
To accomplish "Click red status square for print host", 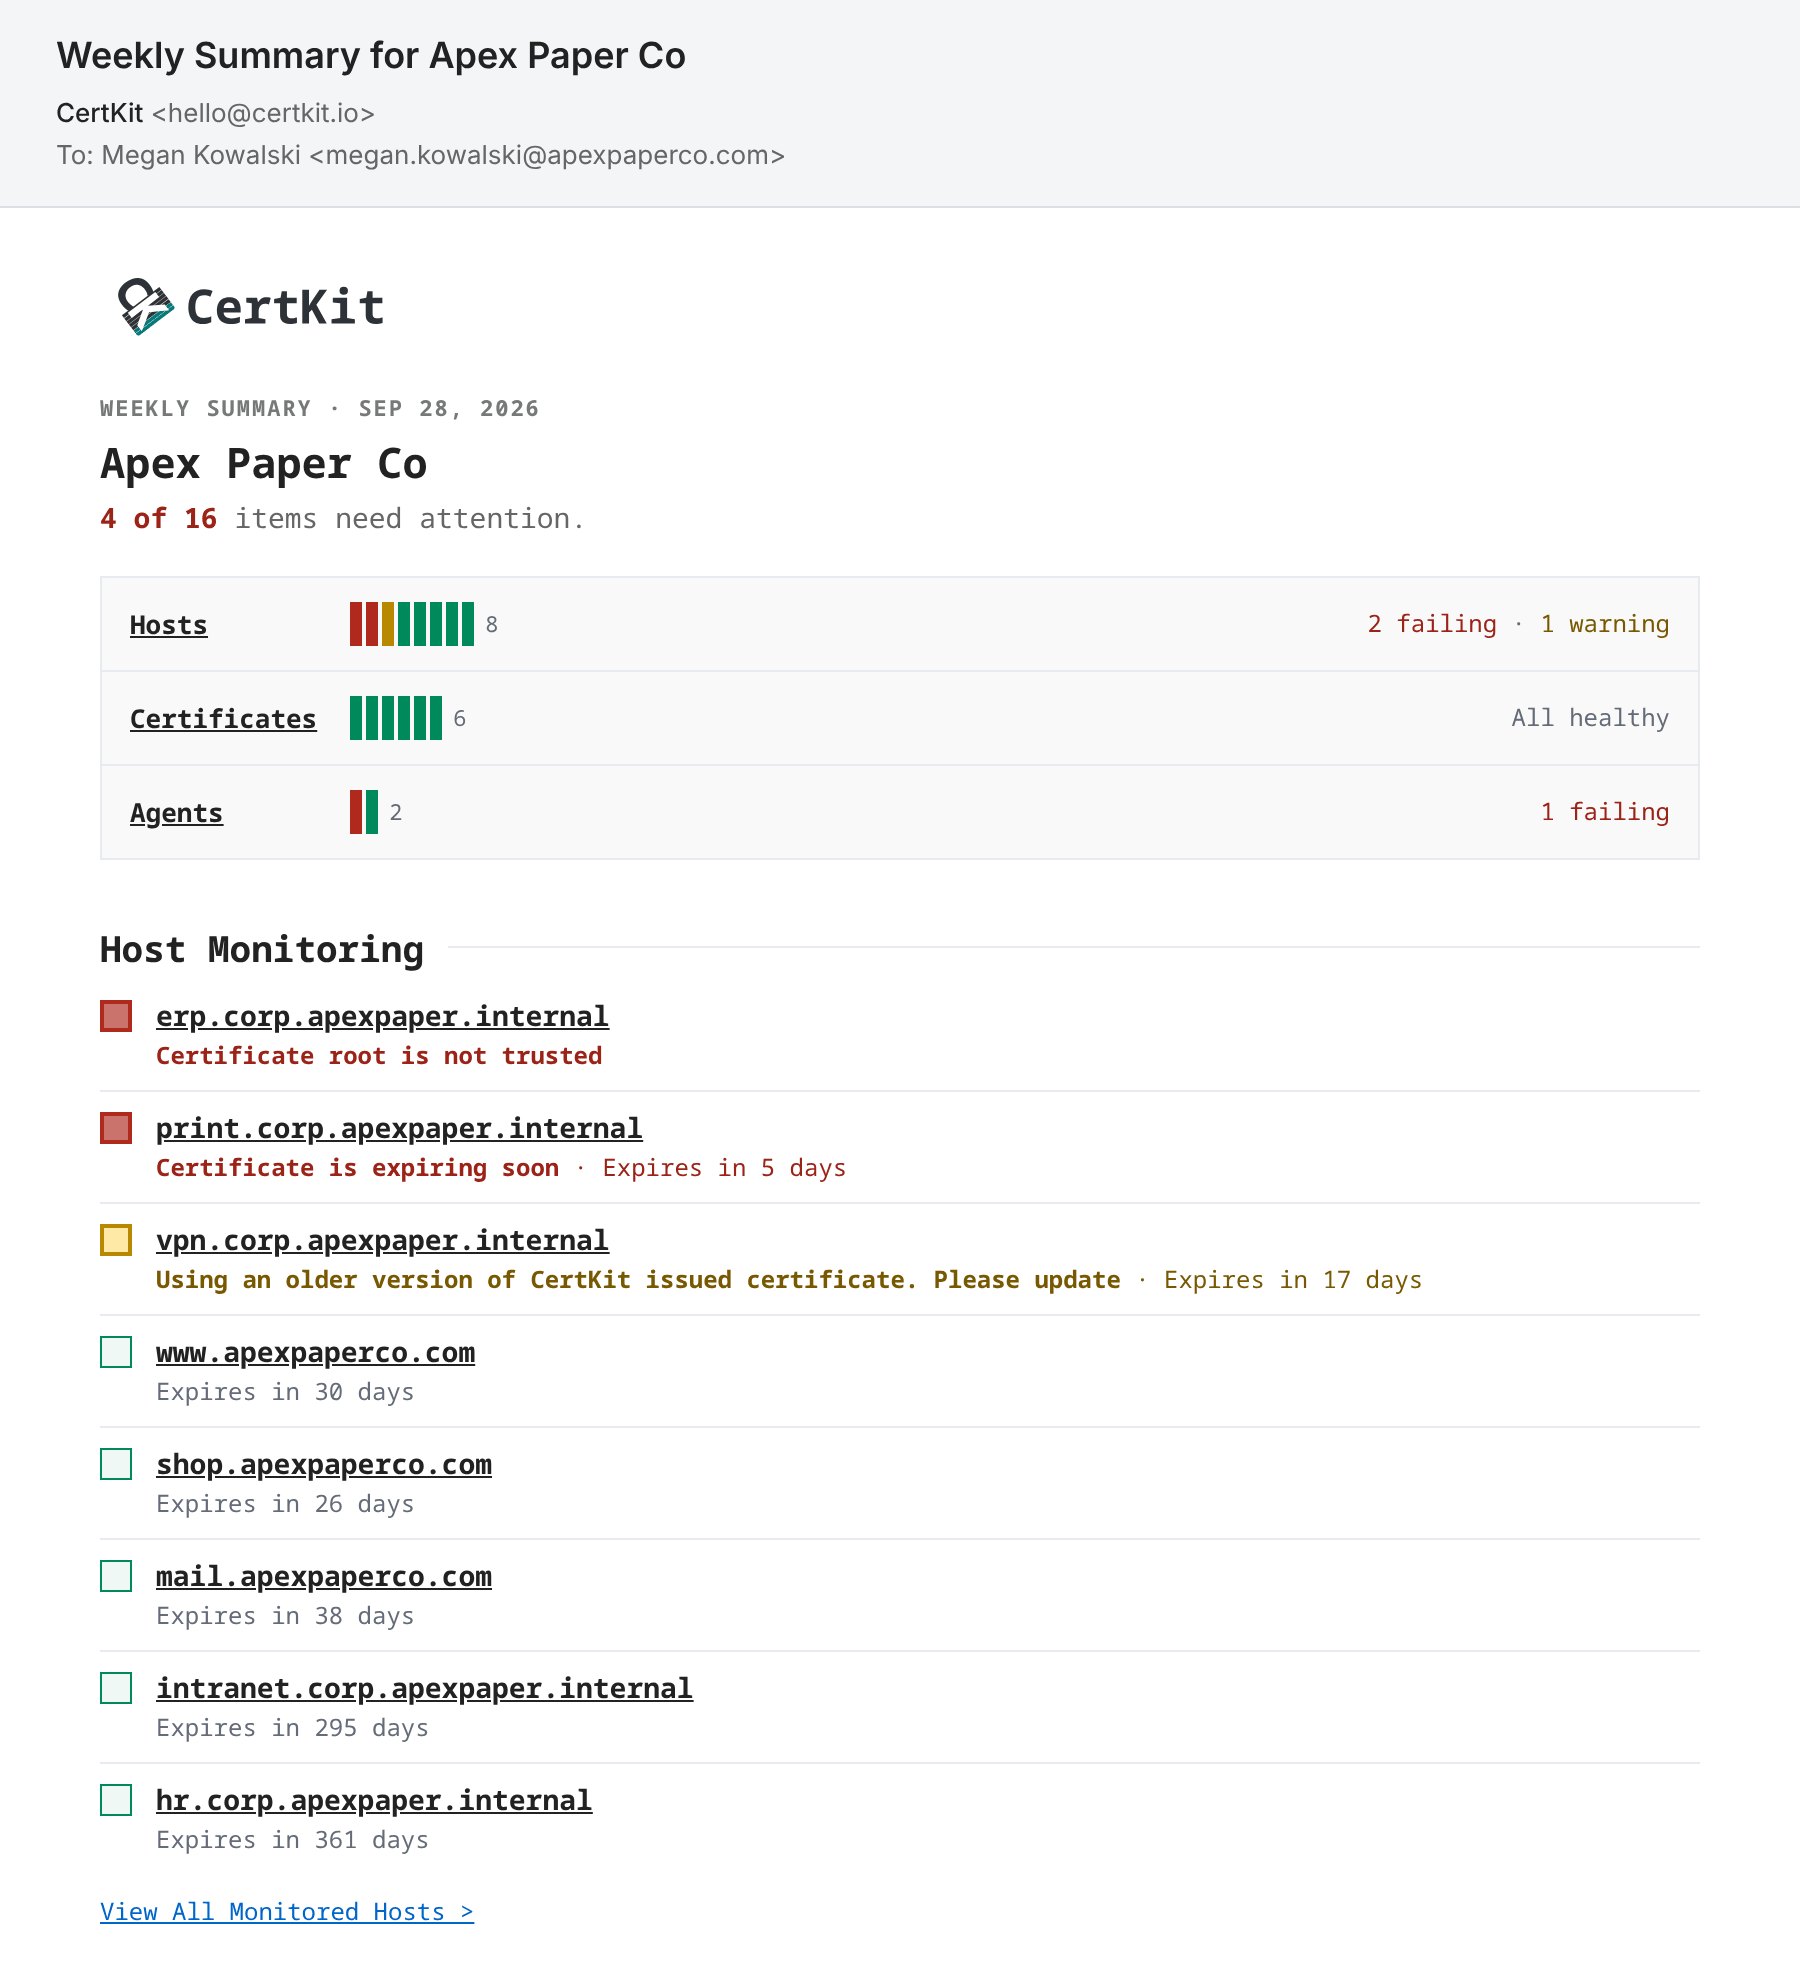I will click(116, 1128).
